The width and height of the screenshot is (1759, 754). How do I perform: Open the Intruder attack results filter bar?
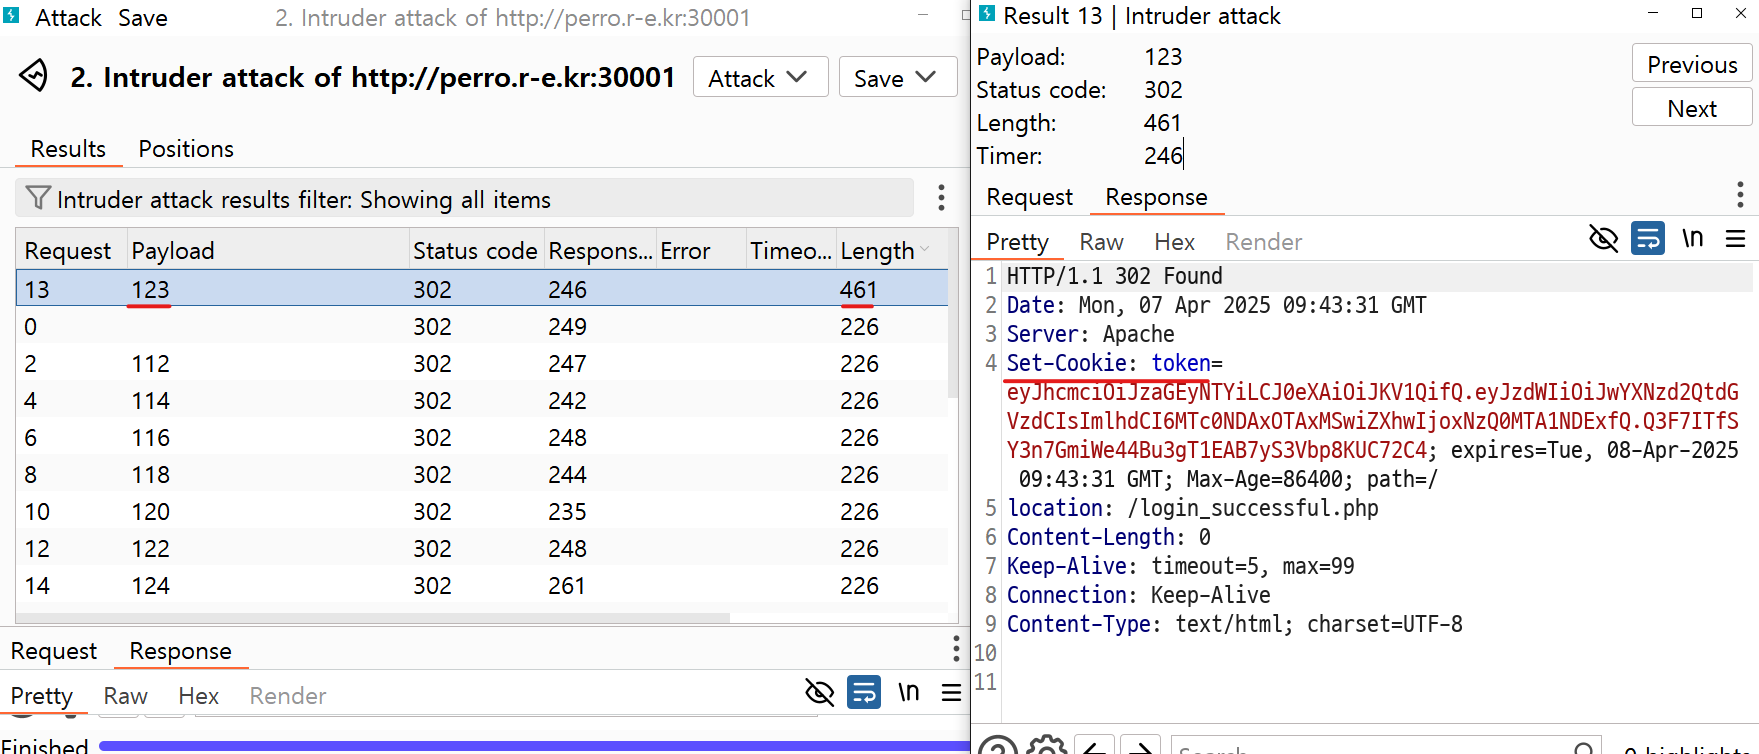tap(465, 198)
